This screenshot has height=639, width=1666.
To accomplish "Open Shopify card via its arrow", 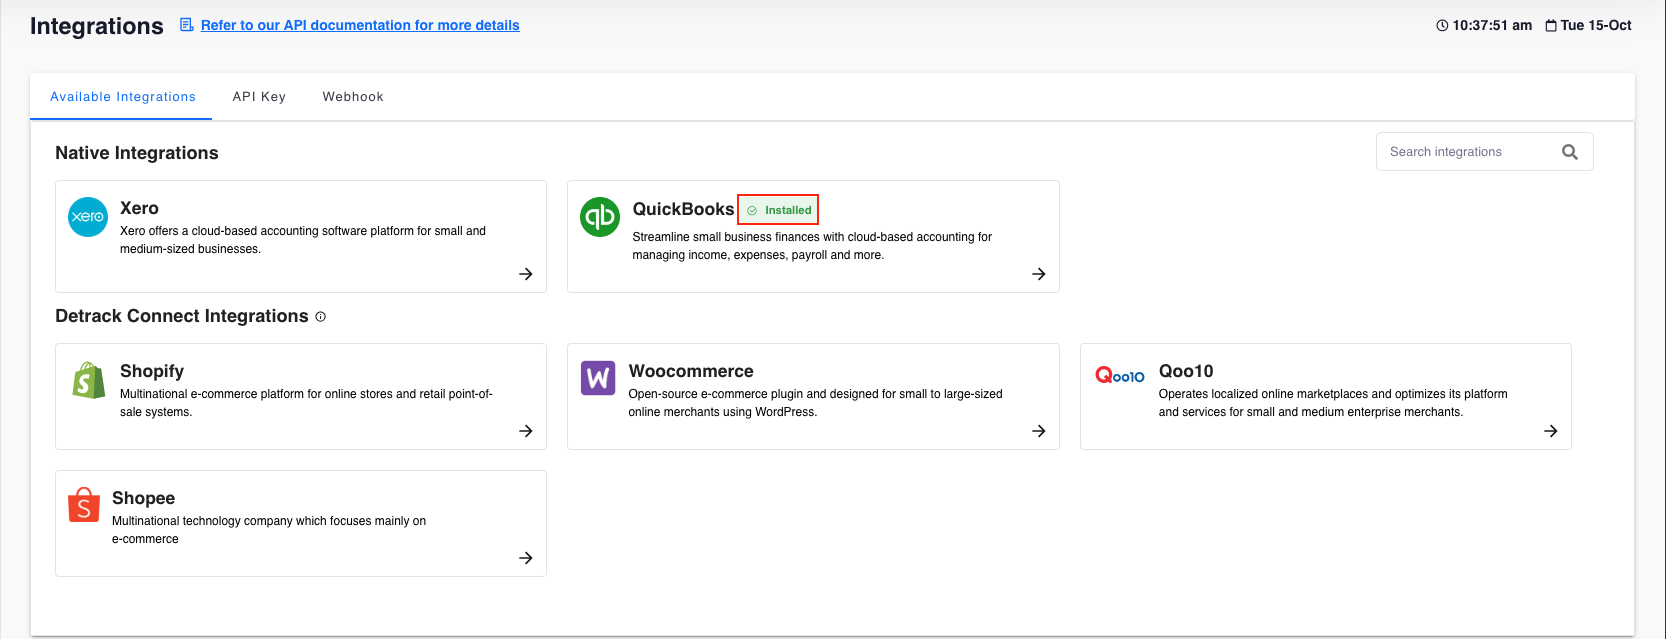I will tap(526, 431).
